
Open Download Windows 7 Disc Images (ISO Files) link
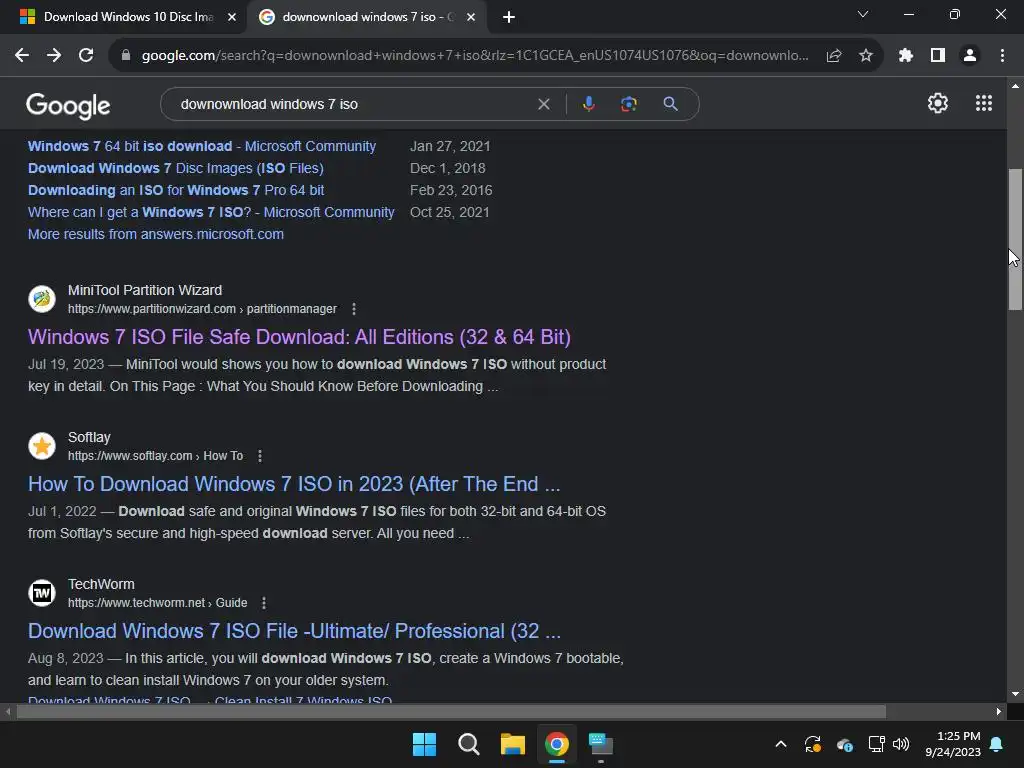point(176,168)
